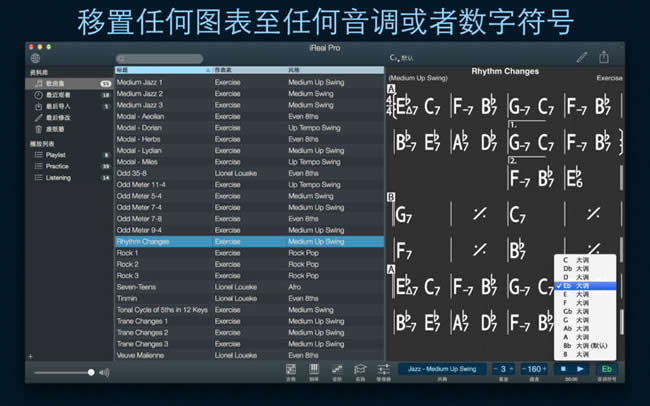Increase the tempo from 160
Screen dimensions: 650x406
(544, 369)
